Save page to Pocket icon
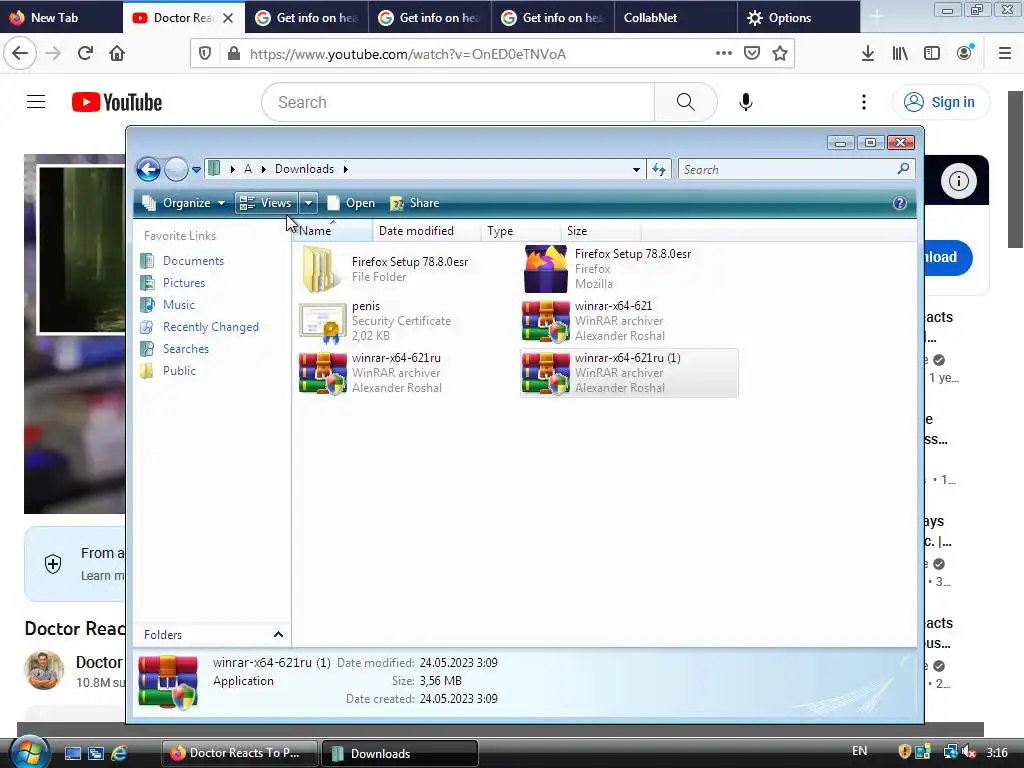Screen dimensions: 1024x768 [x=752, y=54]
